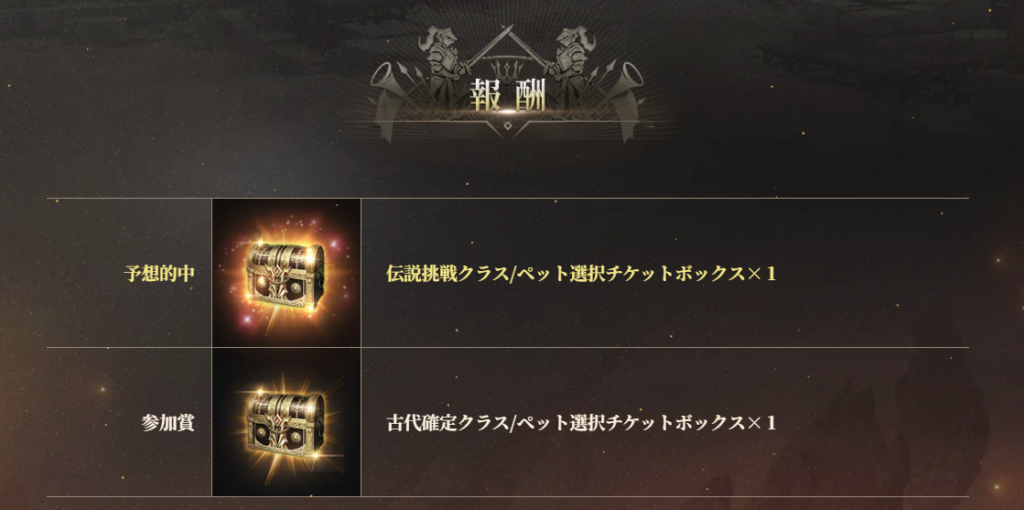Image resolution: width=1024 pixels, height=510 pixels.
Task: Select the 参加賞 row label
Action: (x=168, y=423)
